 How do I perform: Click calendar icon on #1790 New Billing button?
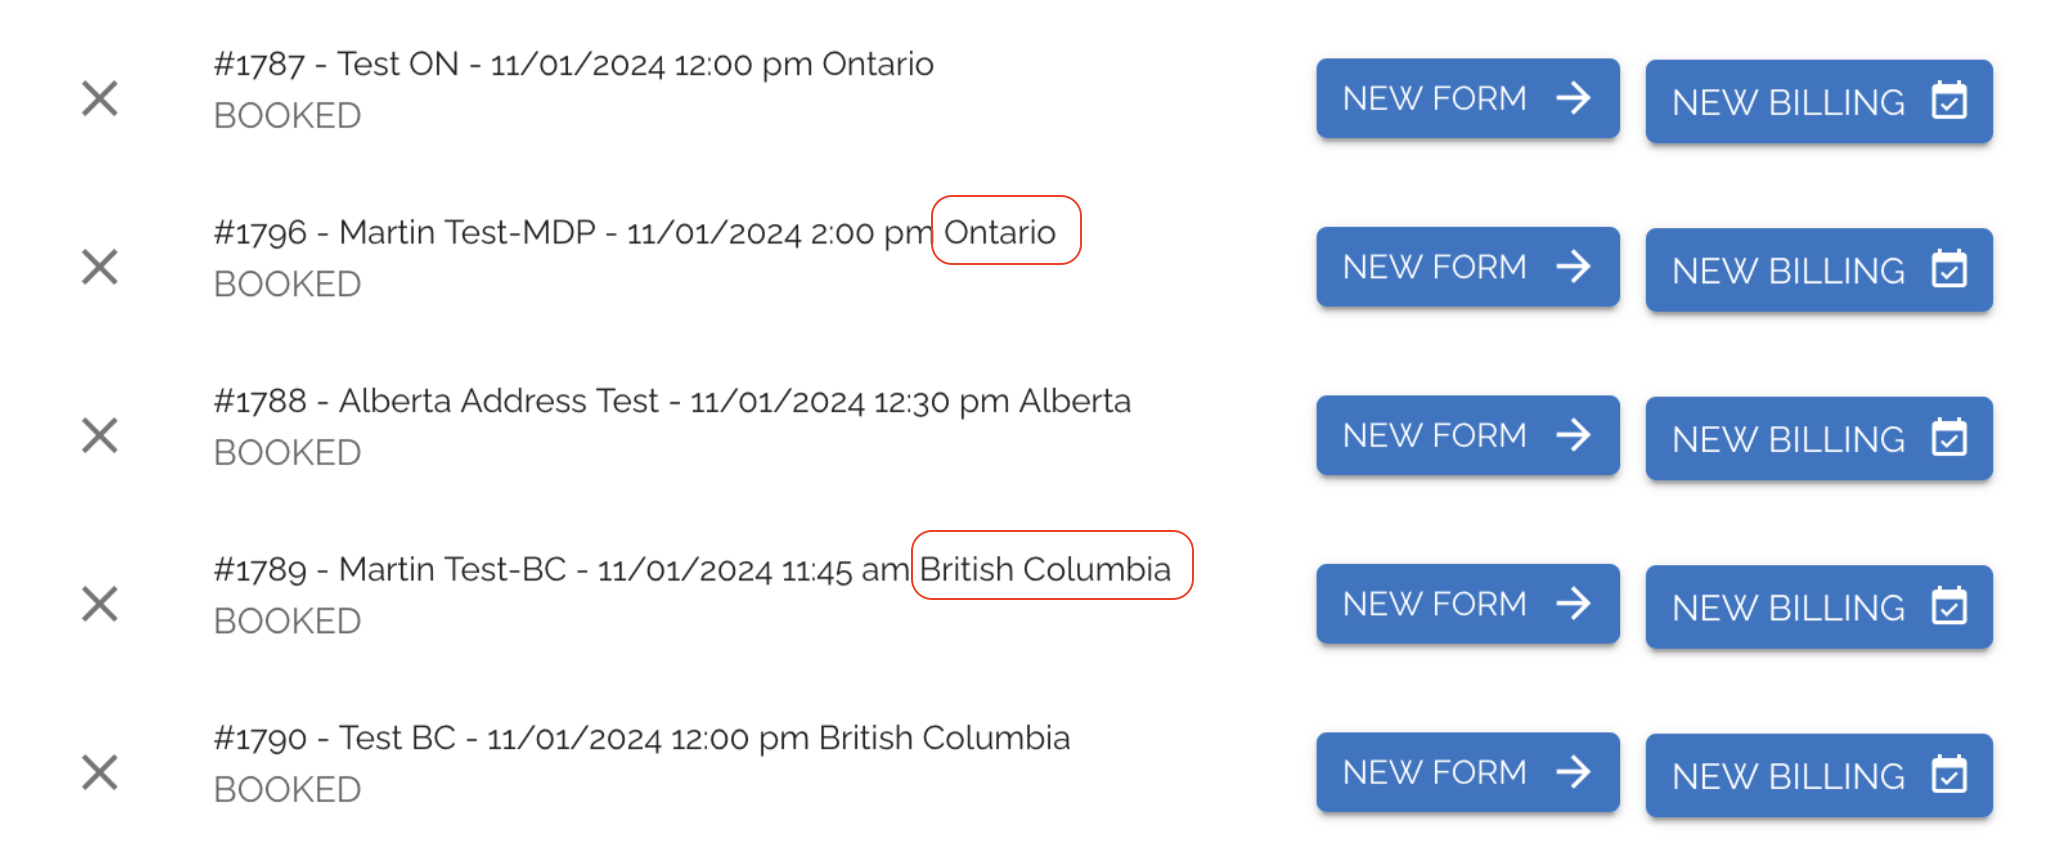(1949, 775)
